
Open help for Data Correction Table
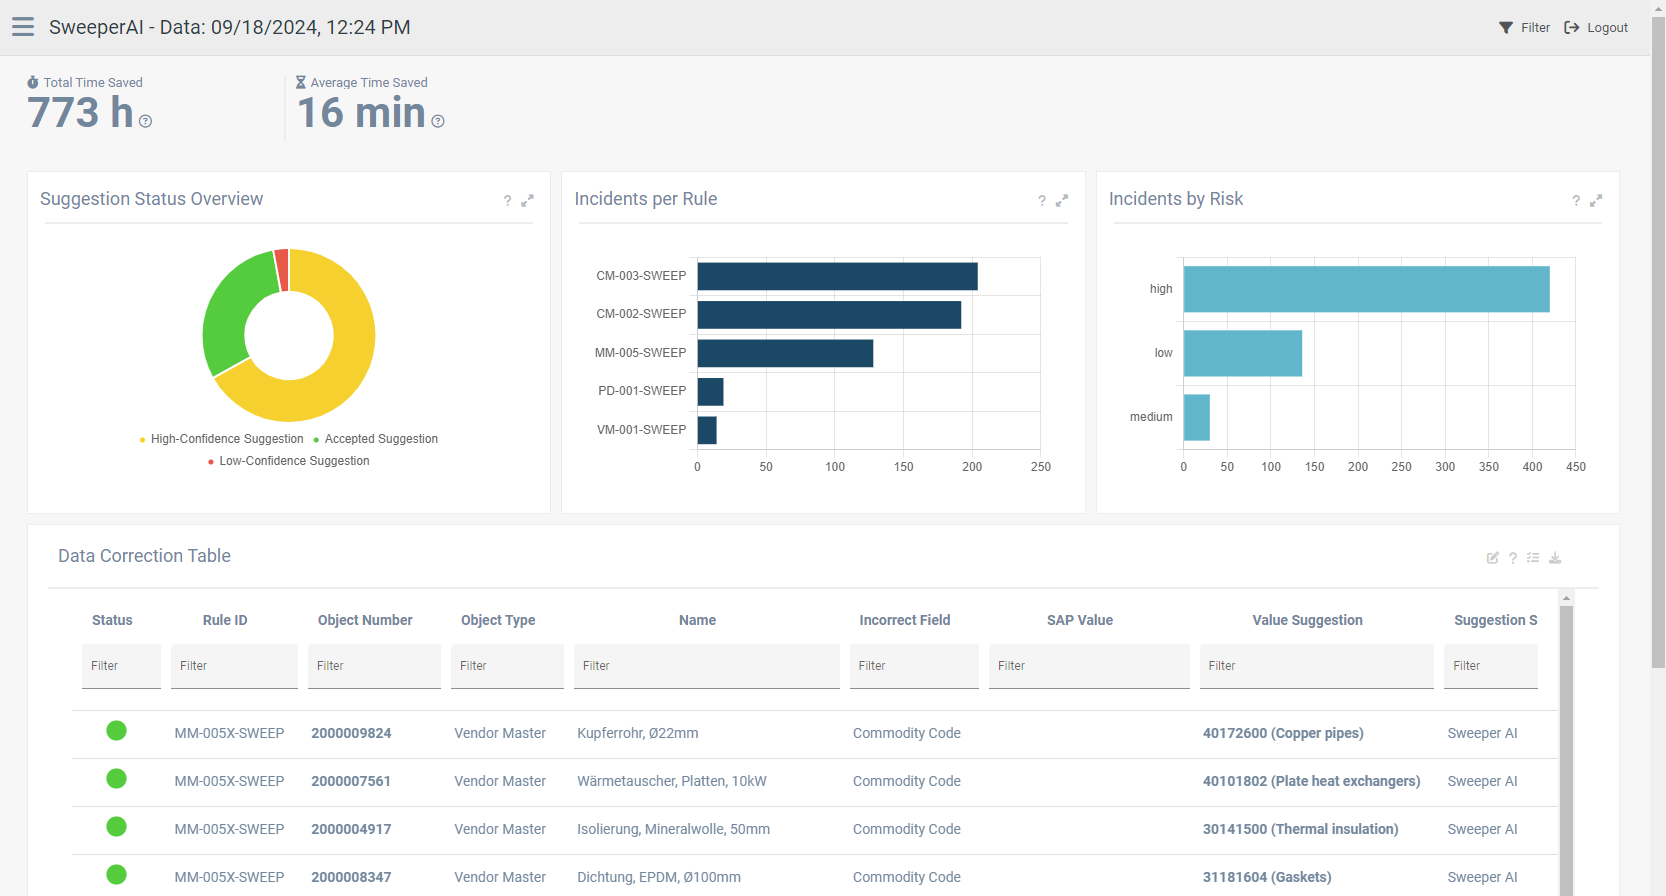1513,558
